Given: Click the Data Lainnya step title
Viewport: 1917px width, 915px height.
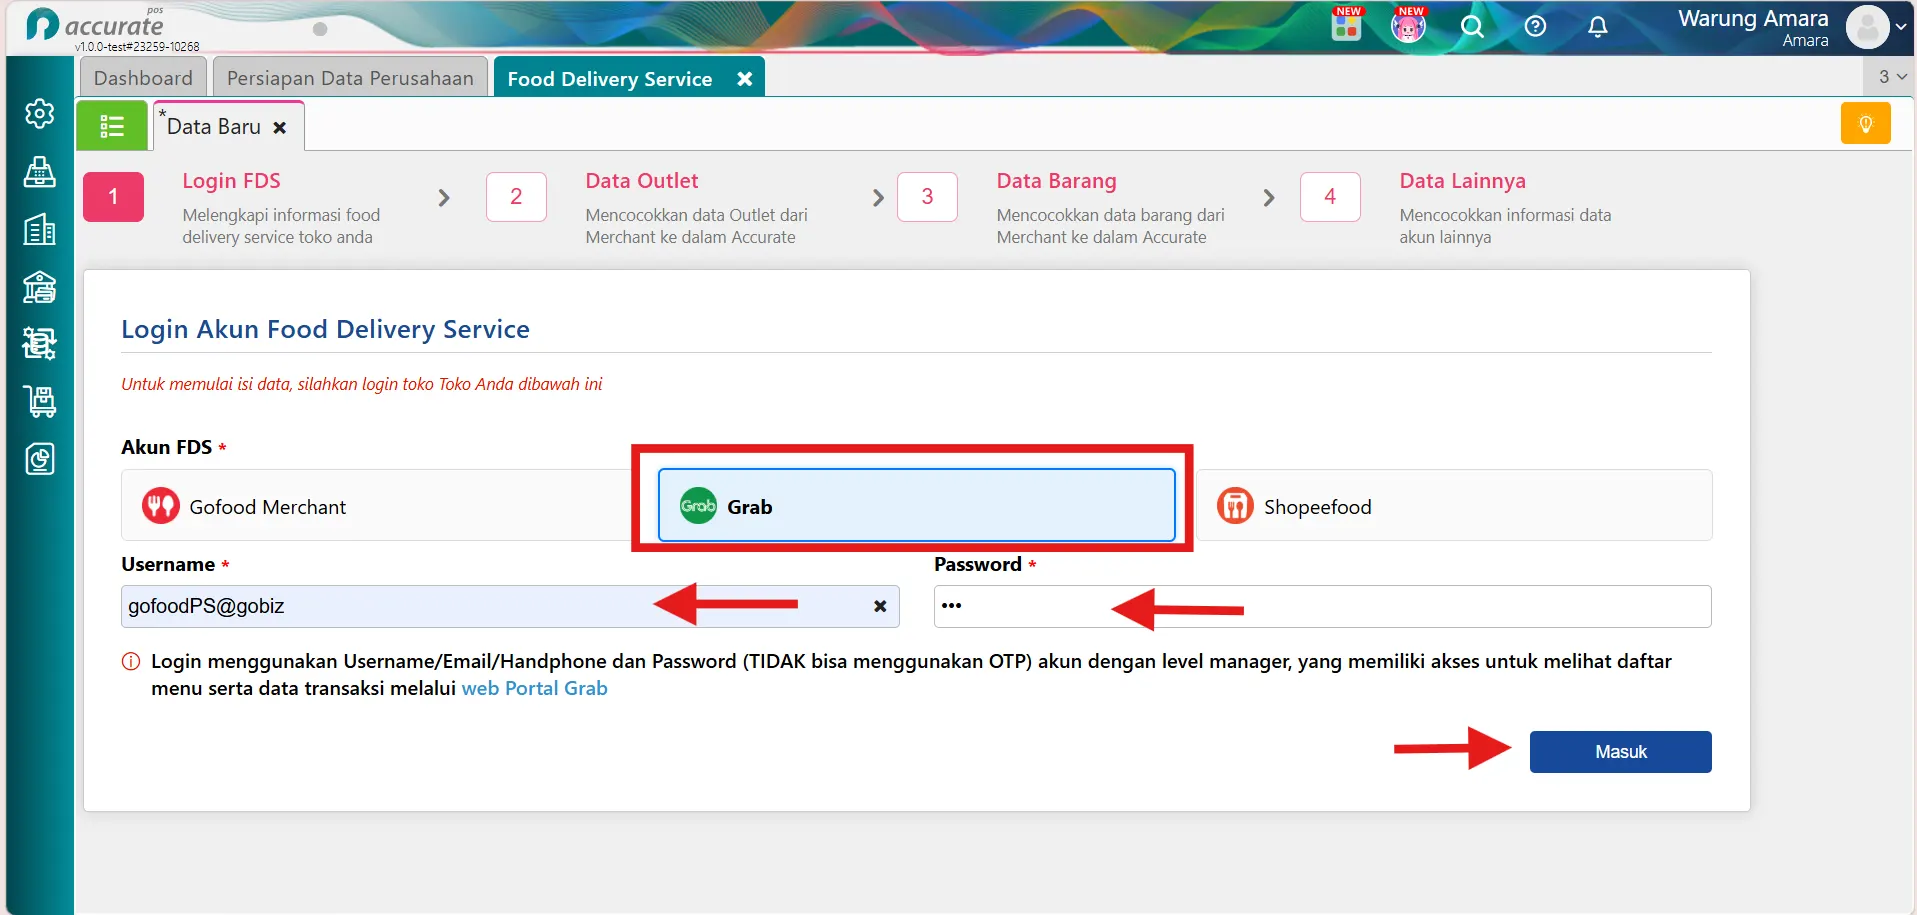Looking at the screenshot, I should 1462,181.
